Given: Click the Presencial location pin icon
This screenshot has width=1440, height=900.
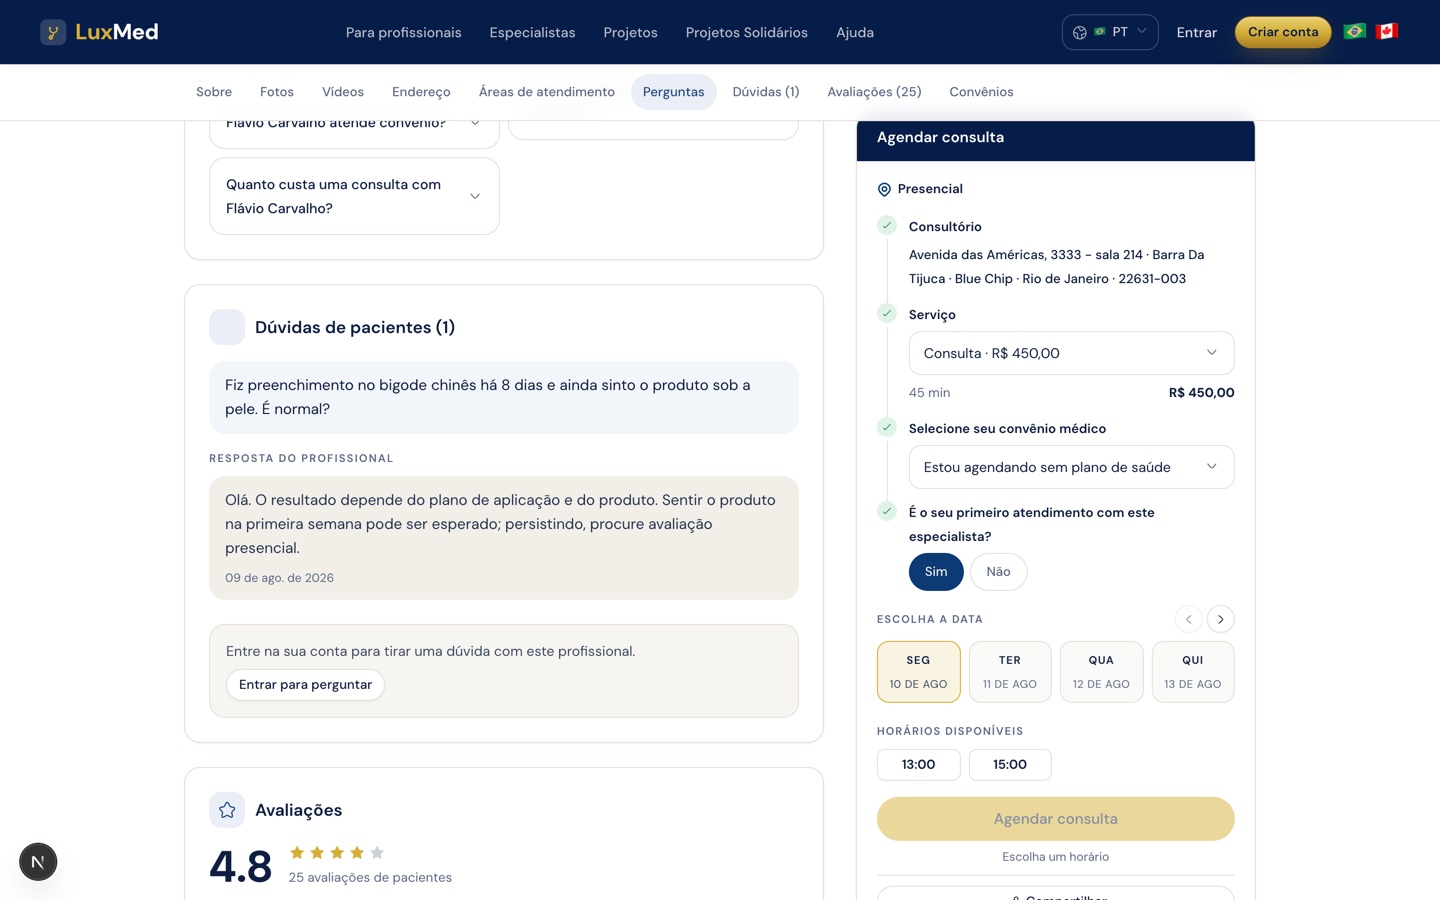Looking at the screenshot, I should tap(884, 189).
